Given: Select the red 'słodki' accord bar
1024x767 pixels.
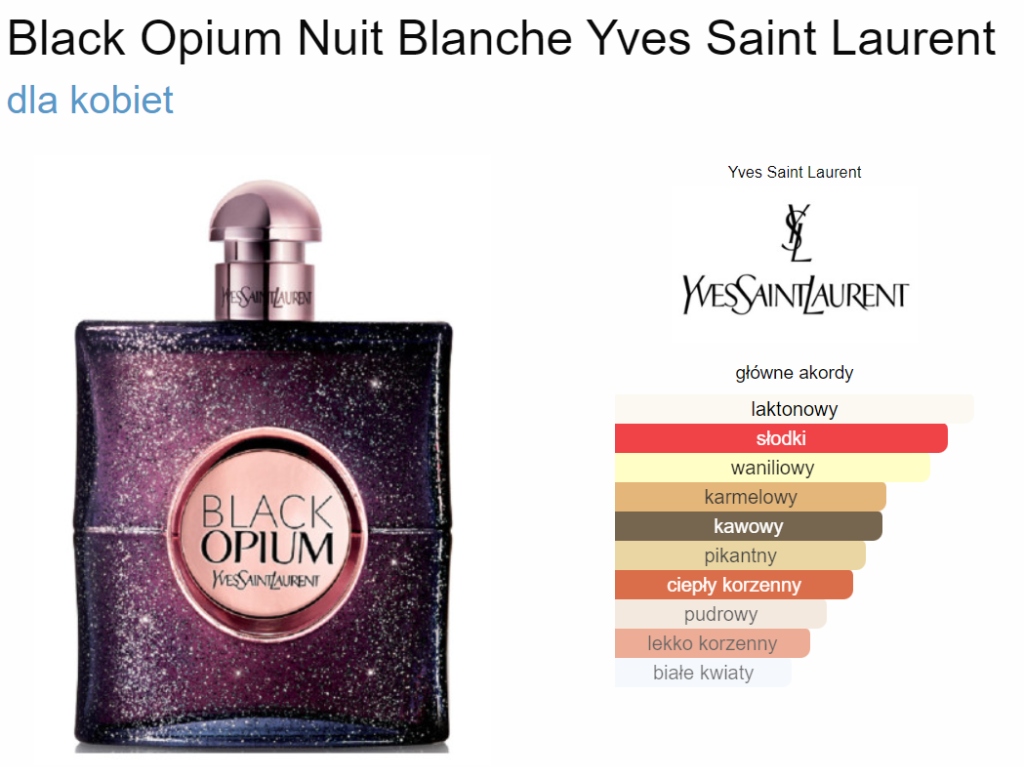Looking at the screenshot, I should coord(781,438).
